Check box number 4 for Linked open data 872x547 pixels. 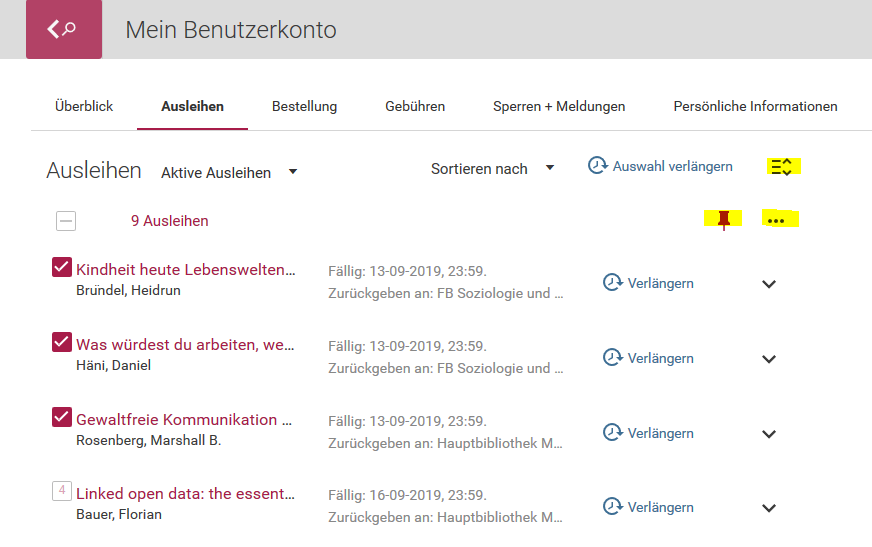tap(62, 491)
